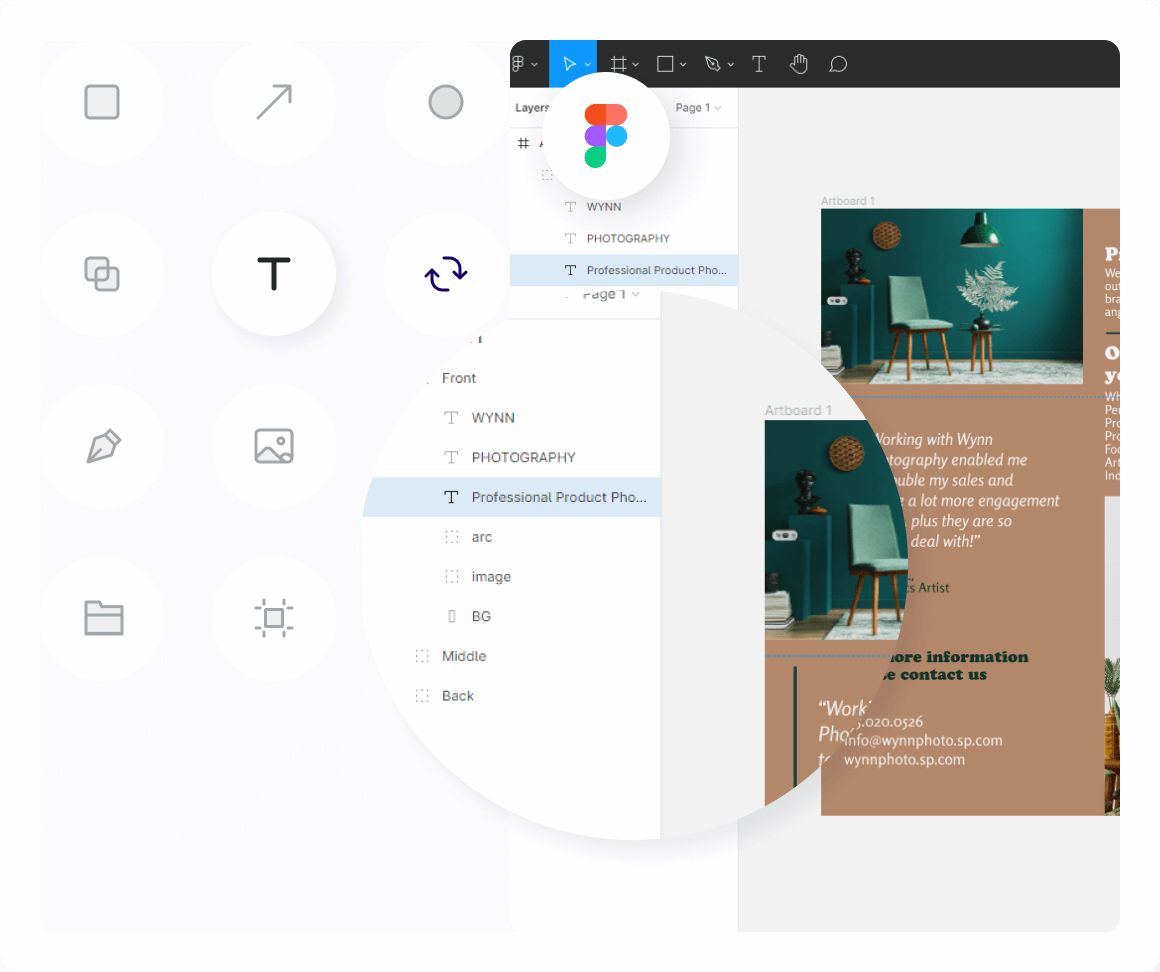This screenshot has width=1160, height=972.
Task: Select the Move tool in the toolbar
Action: coord(568,64)
